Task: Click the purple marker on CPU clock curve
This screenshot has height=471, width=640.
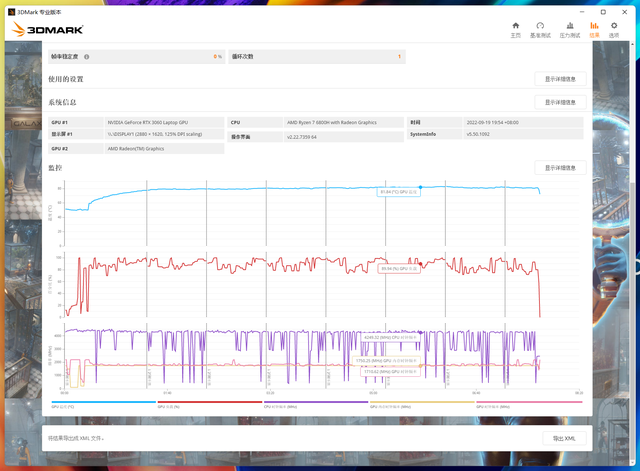Action: point(420,333)
